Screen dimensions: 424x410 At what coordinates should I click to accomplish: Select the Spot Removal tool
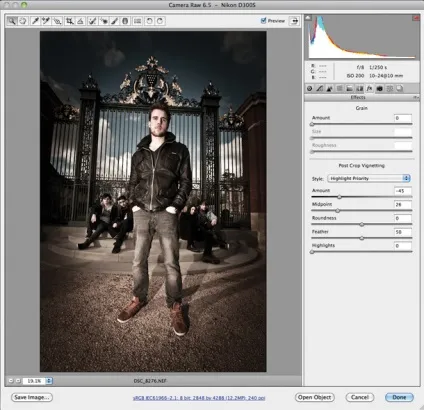point(92,21)
